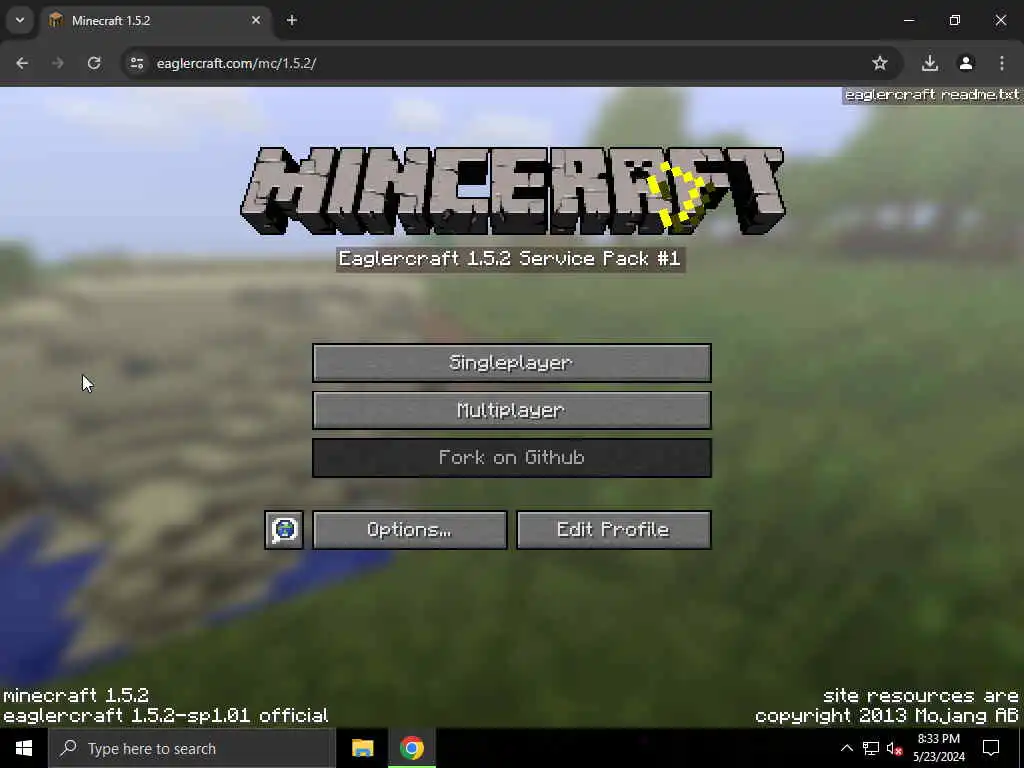Click the forward navigation arrow

57,63
